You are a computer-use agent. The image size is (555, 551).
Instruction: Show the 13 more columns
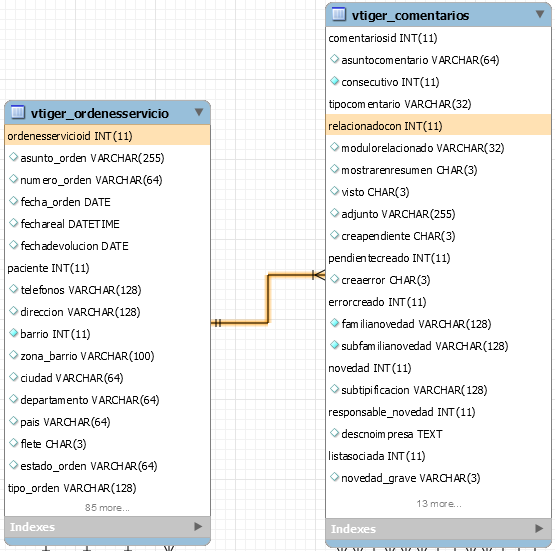click(x=439, y=503)
